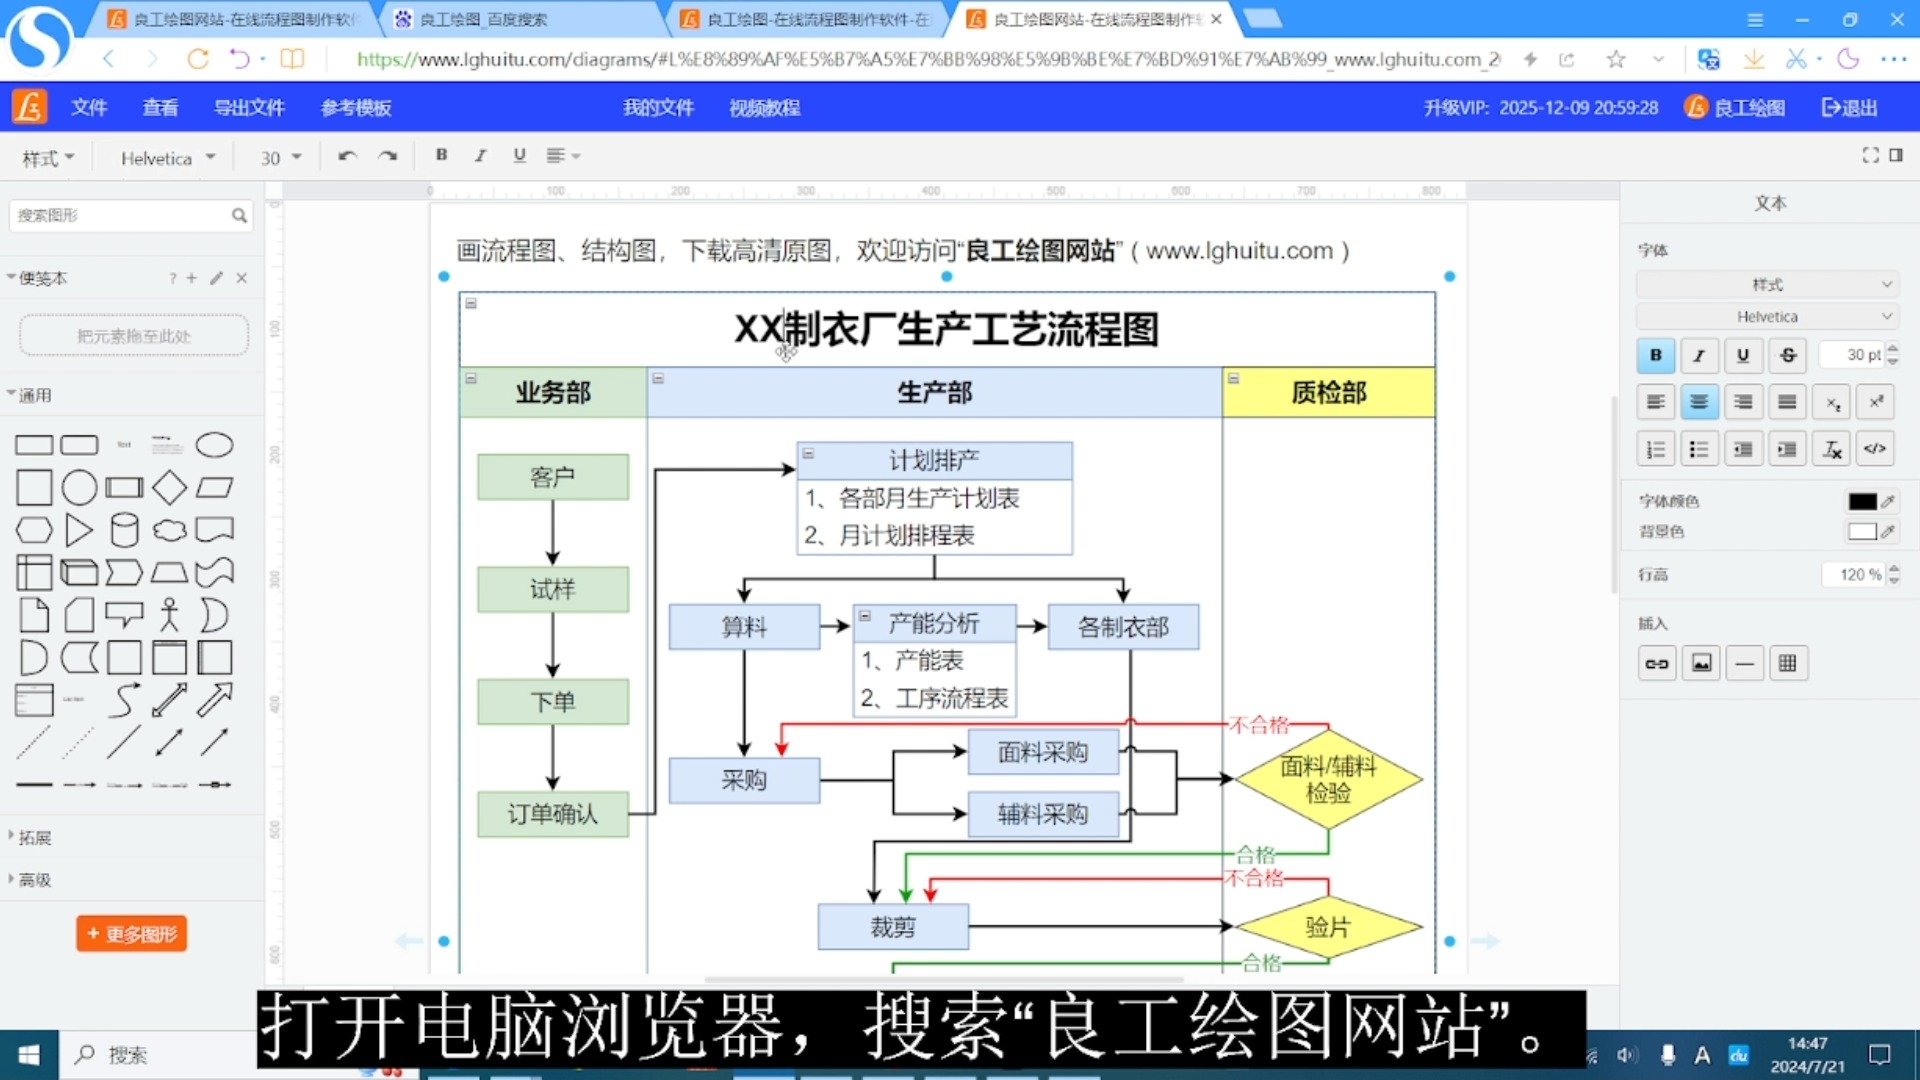
Task: Pick the white background color swatch
Action: click(1862, 531)
